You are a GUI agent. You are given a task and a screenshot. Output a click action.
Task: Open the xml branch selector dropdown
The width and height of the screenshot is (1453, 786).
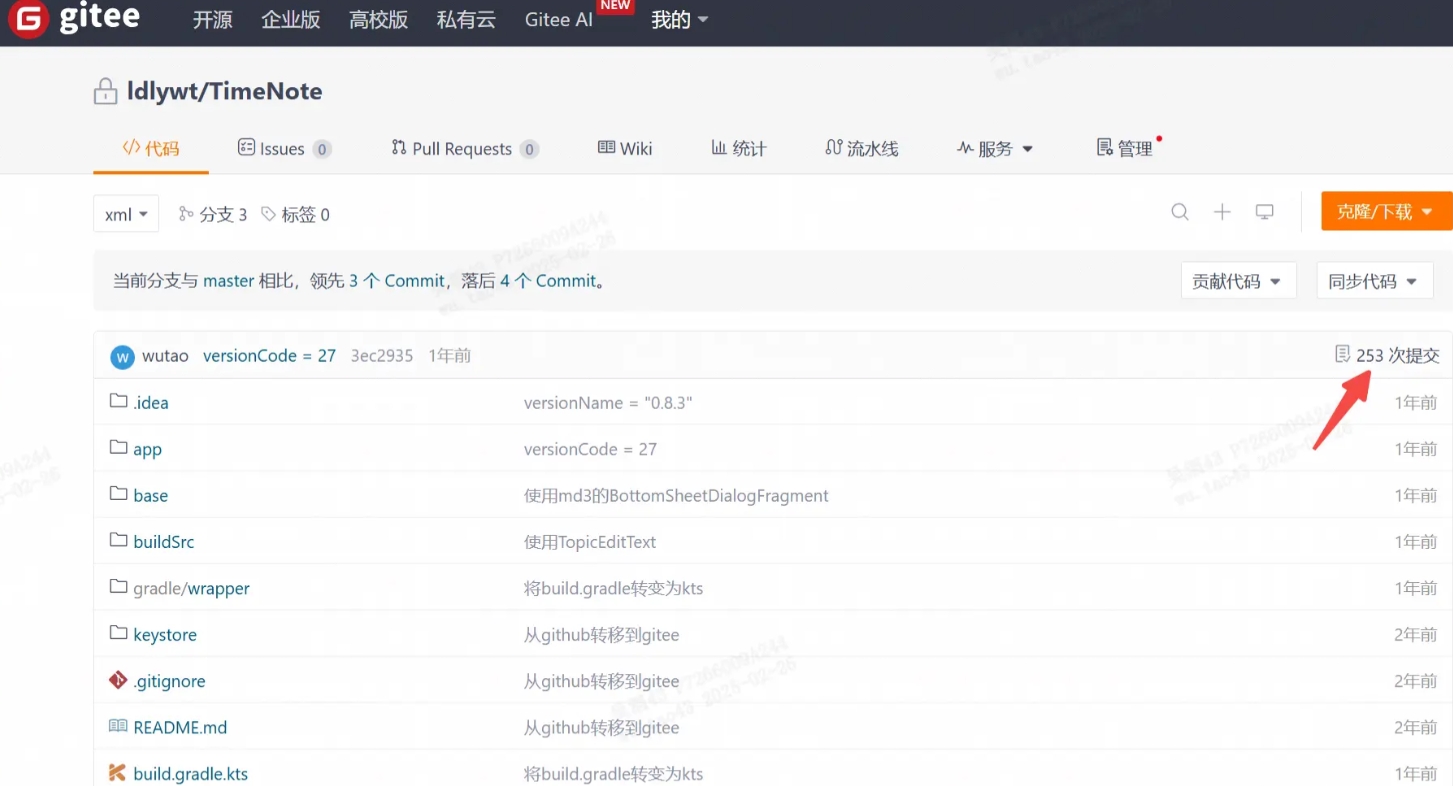point(126,214)
